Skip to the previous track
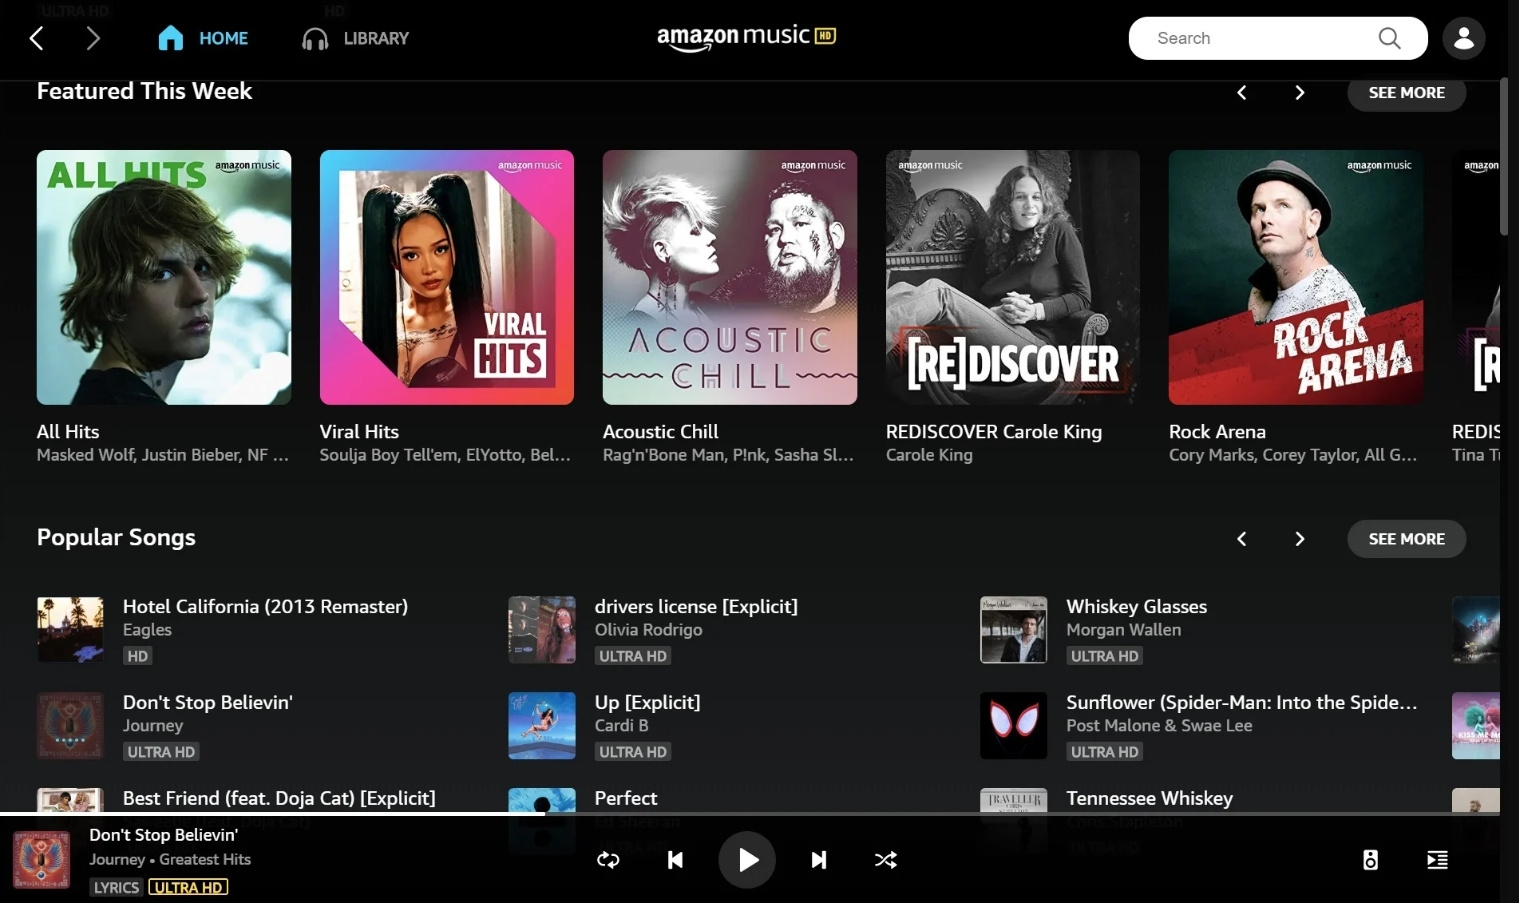The image size is (1519, 903). [675, 860]
